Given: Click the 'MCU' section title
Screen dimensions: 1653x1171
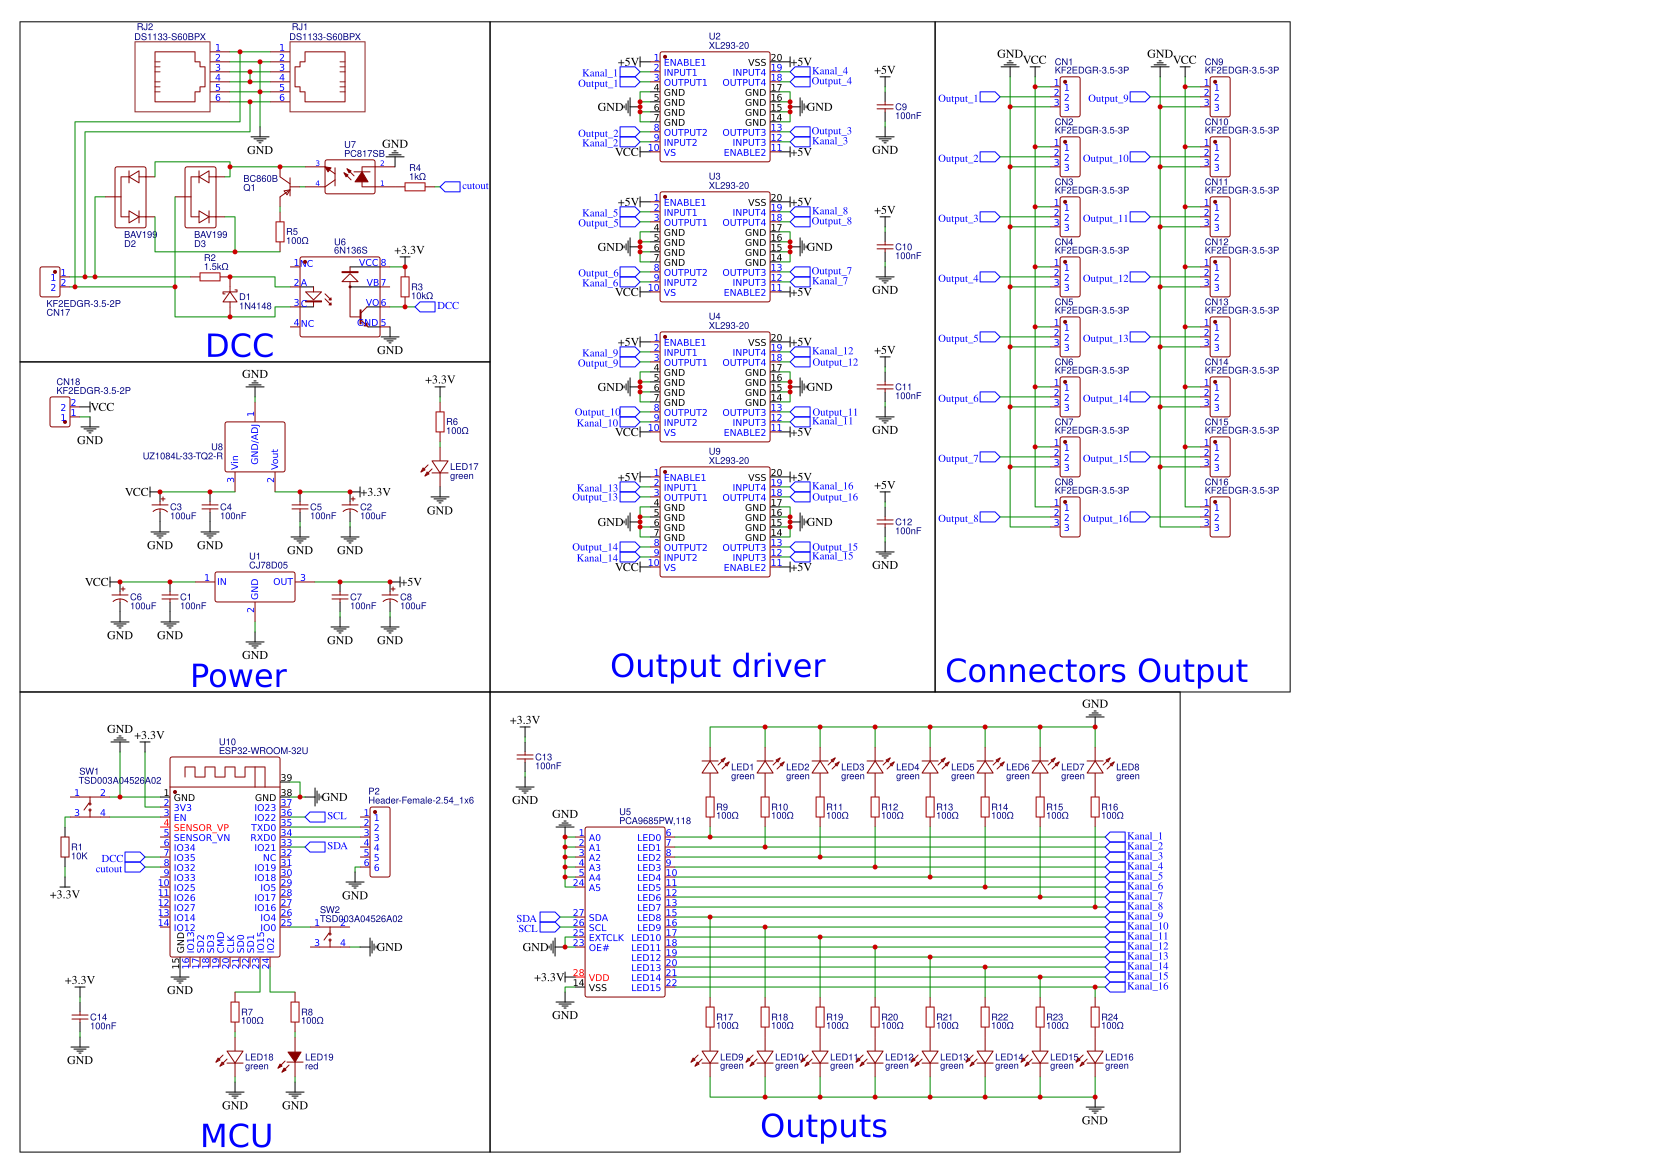Looking at the screenshot, I should (236, 1136).
